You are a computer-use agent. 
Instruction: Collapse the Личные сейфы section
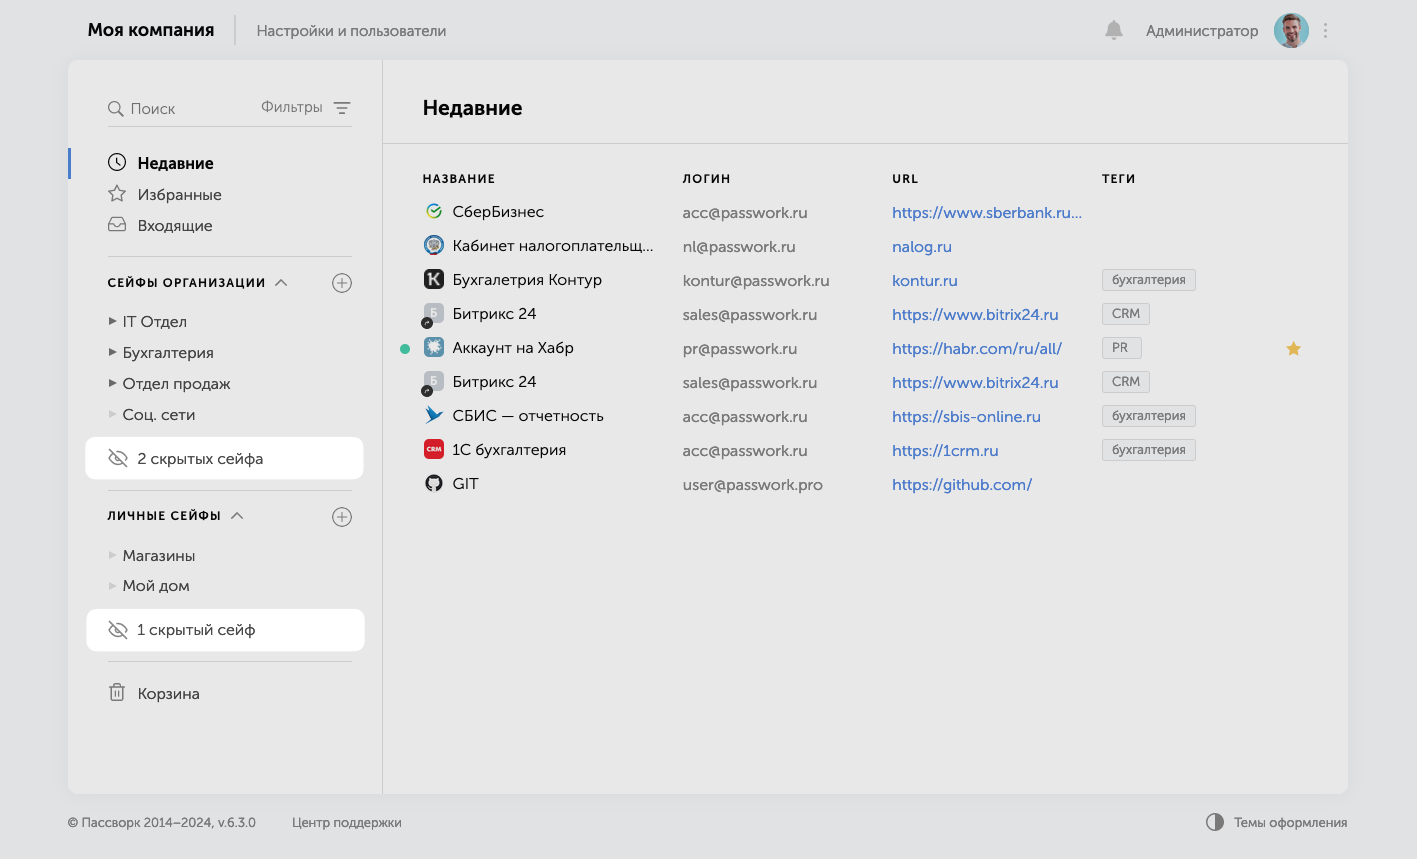(237, 516)
